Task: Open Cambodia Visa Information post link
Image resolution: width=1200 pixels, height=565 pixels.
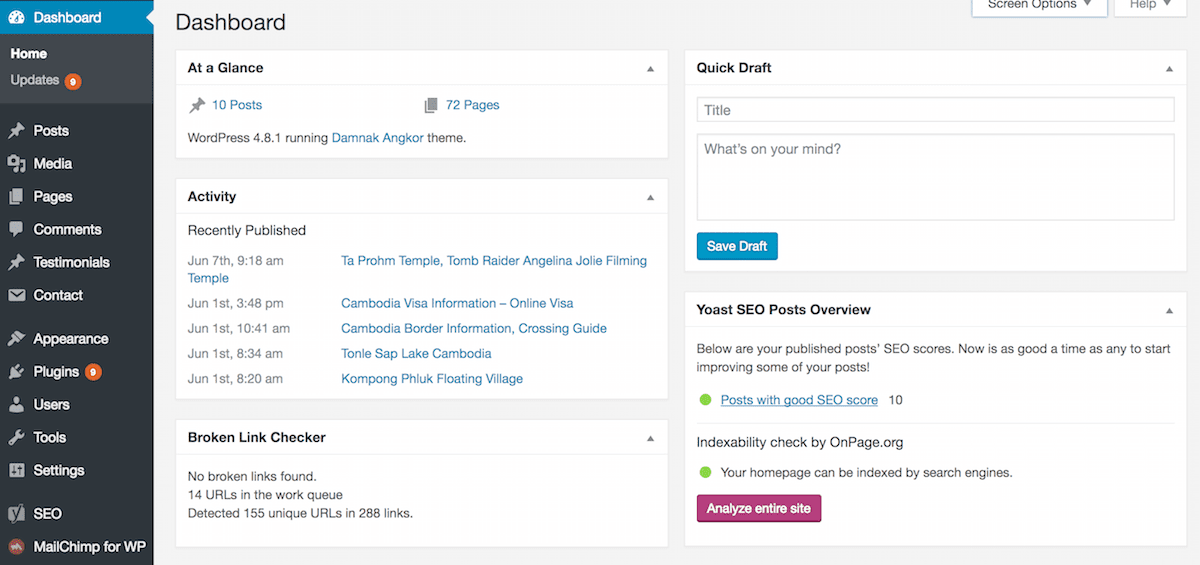Action: coord(457,303)
